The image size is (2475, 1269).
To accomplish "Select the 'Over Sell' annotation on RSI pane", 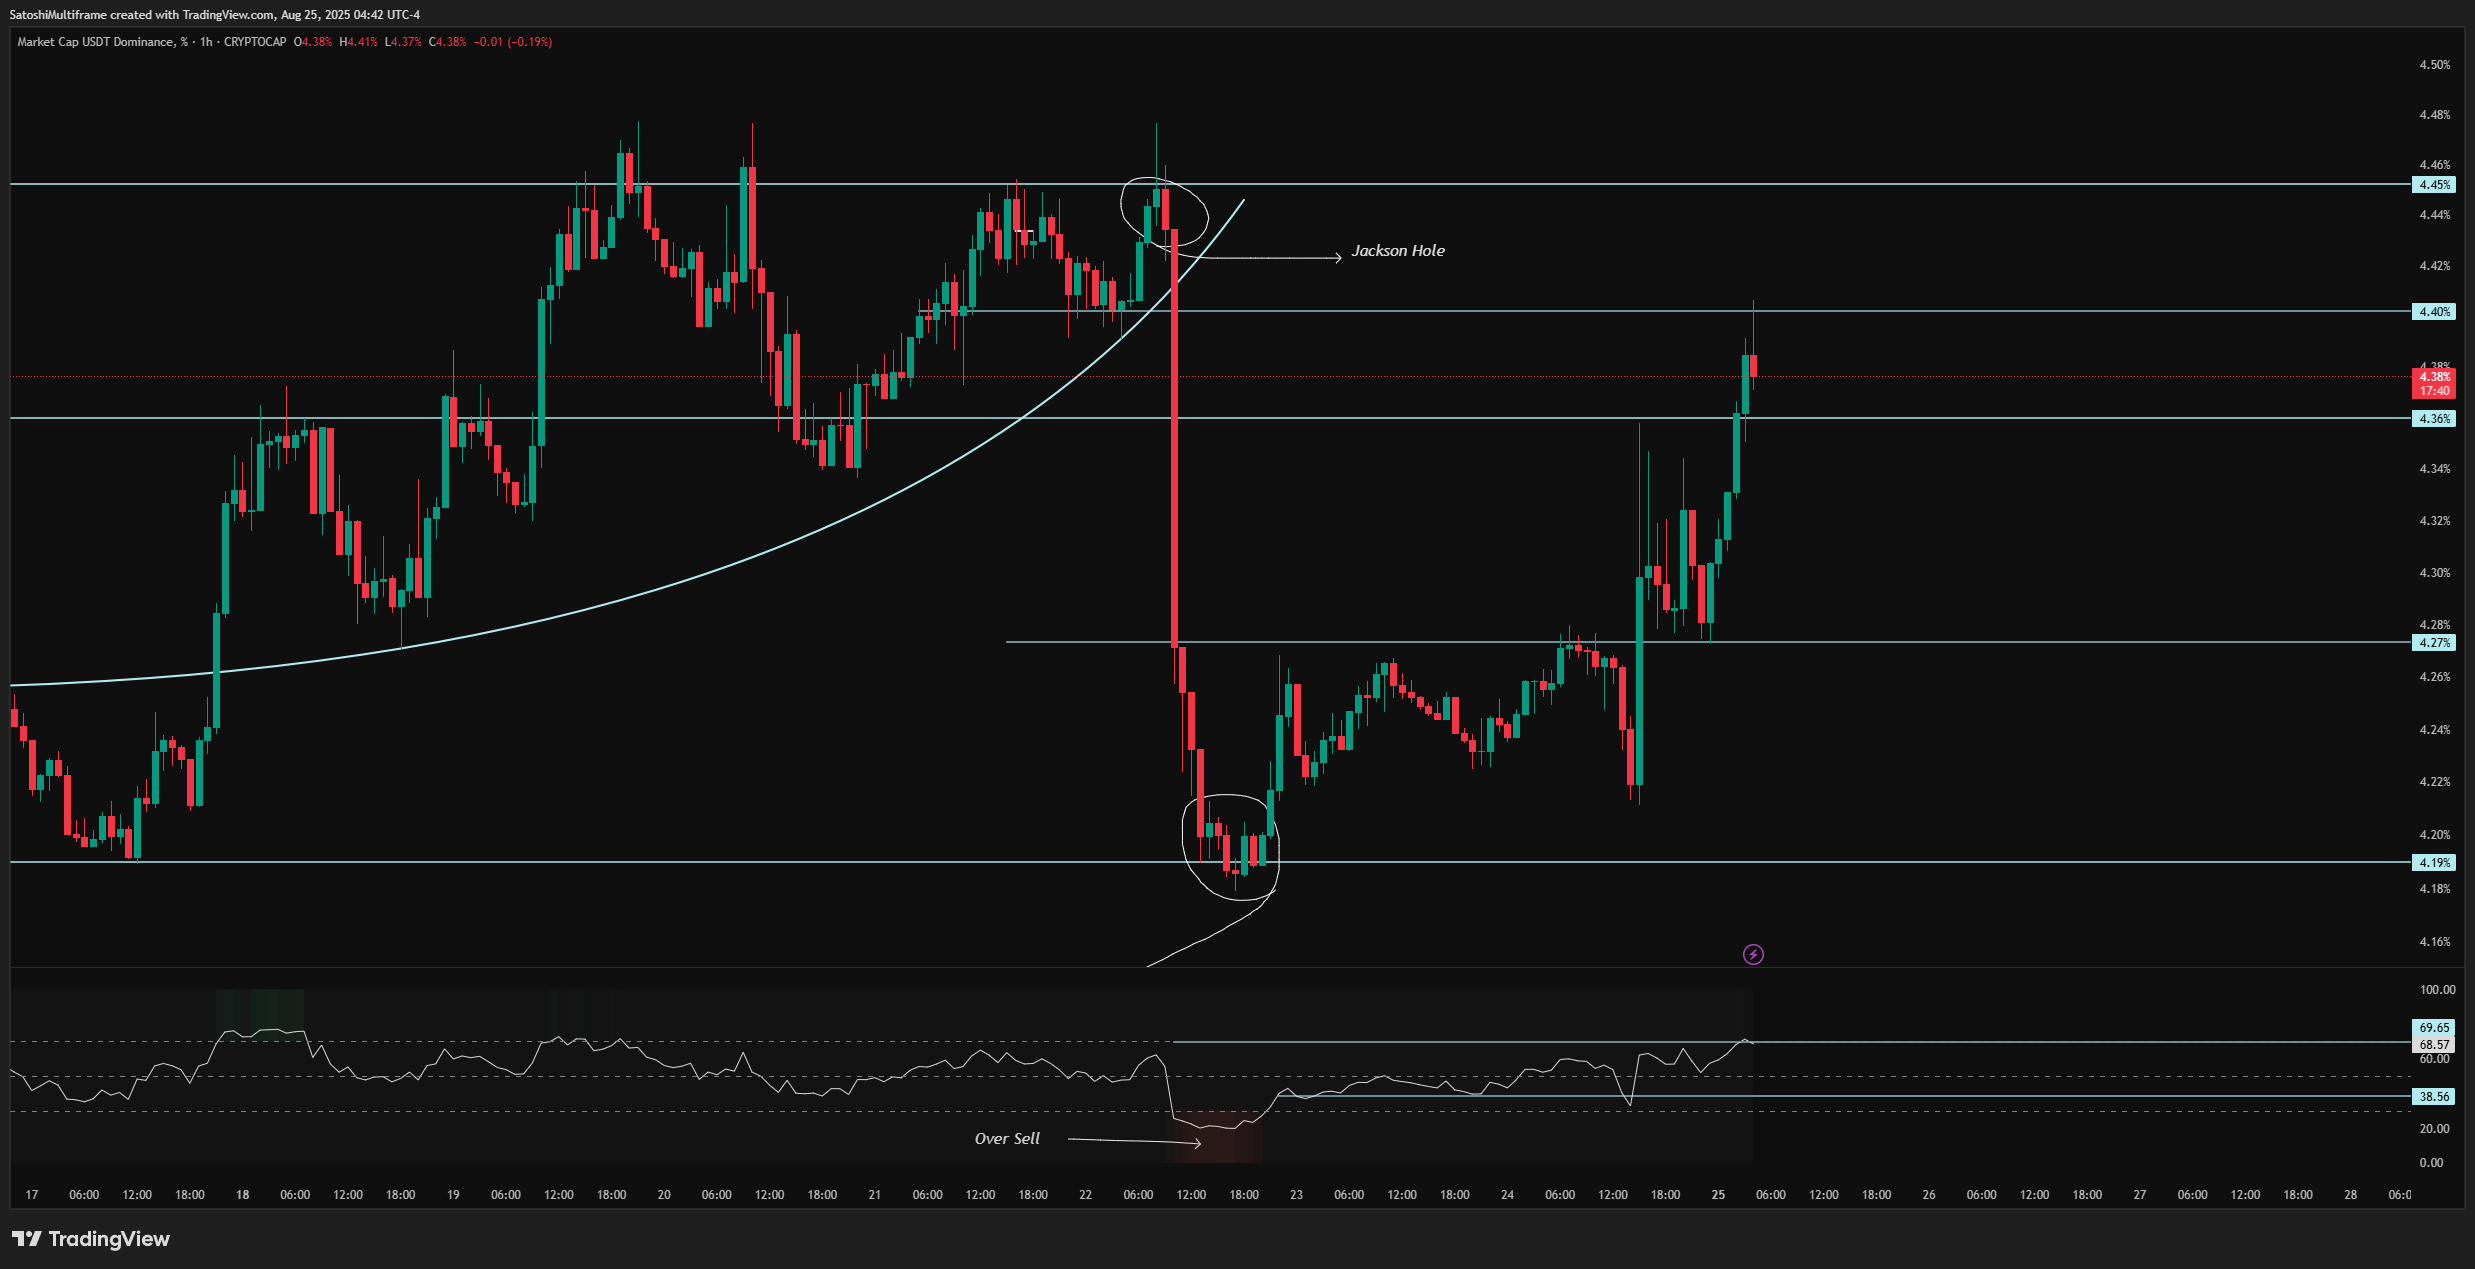I will [1007, 1139].
